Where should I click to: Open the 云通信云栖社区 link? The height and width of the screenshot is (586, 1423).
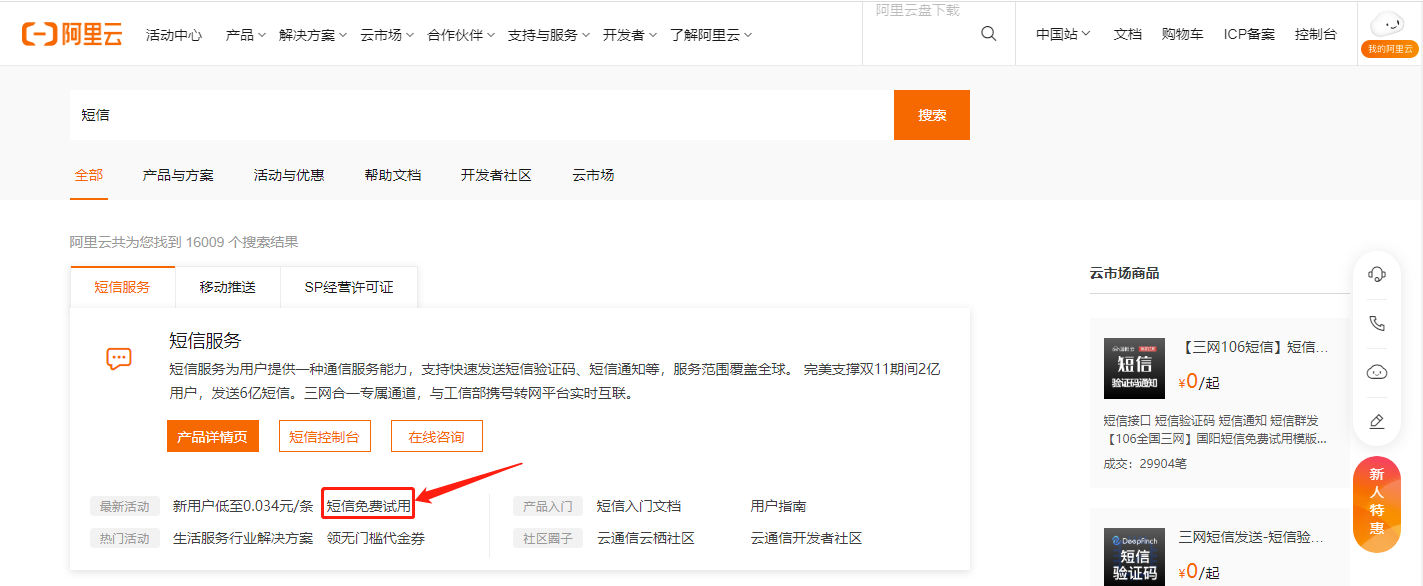[x=646, y=538]
